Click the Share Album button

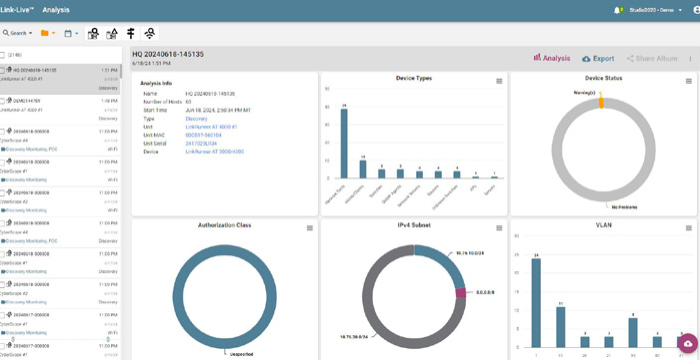652,59
